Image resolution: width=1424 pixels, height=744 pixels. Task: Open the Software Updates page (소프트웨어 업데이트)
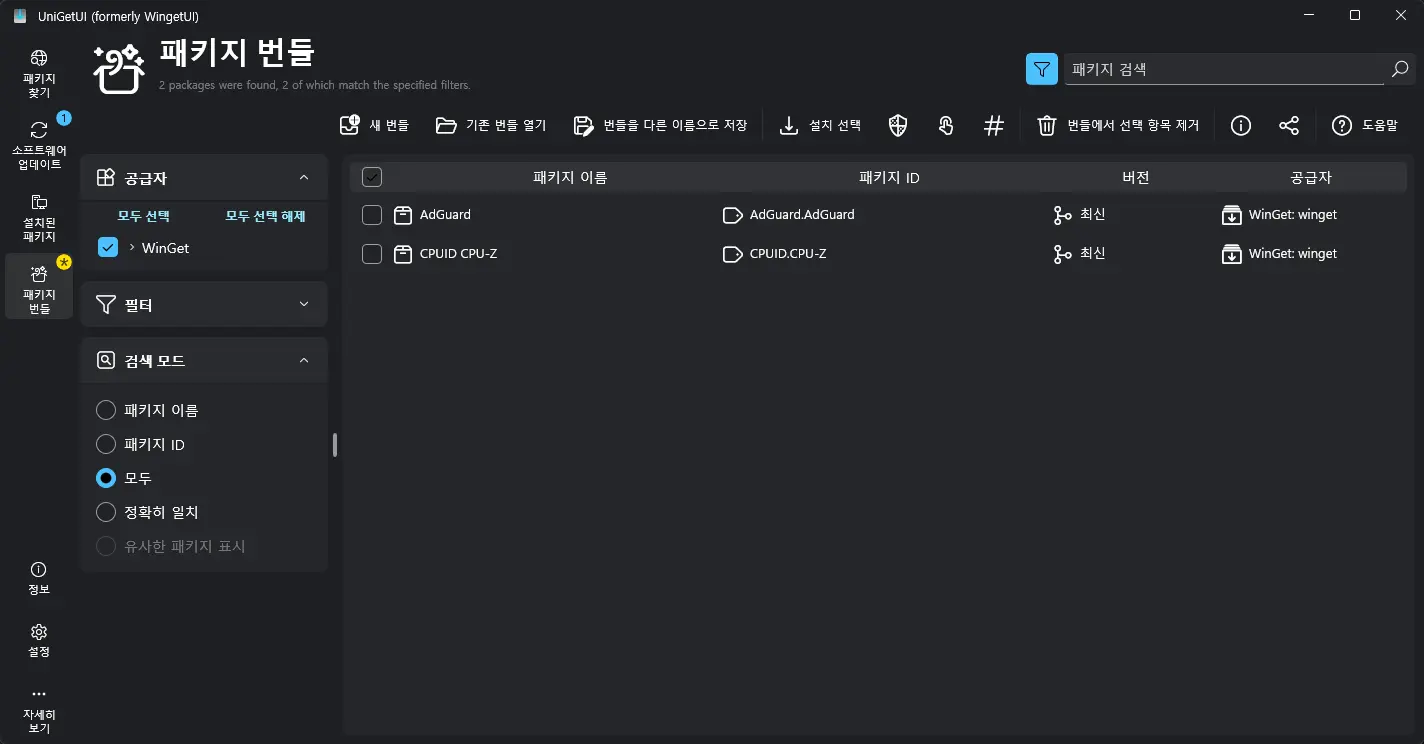pyautogui.click(x=39, y=146)
